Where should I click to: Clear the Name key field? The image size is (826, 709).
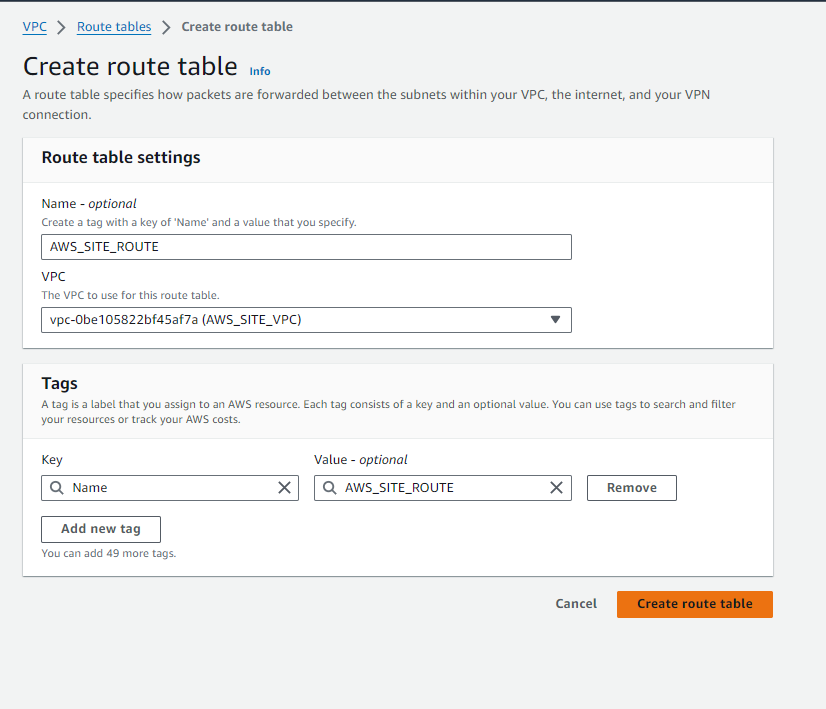tap(284, 488)
